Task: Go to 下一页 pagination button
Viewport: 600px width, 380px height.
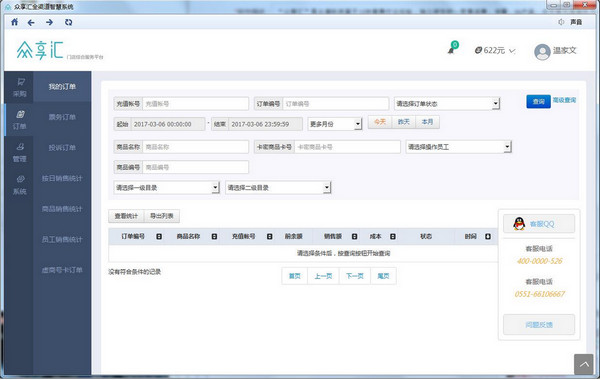Action: [x=355, y=276]
